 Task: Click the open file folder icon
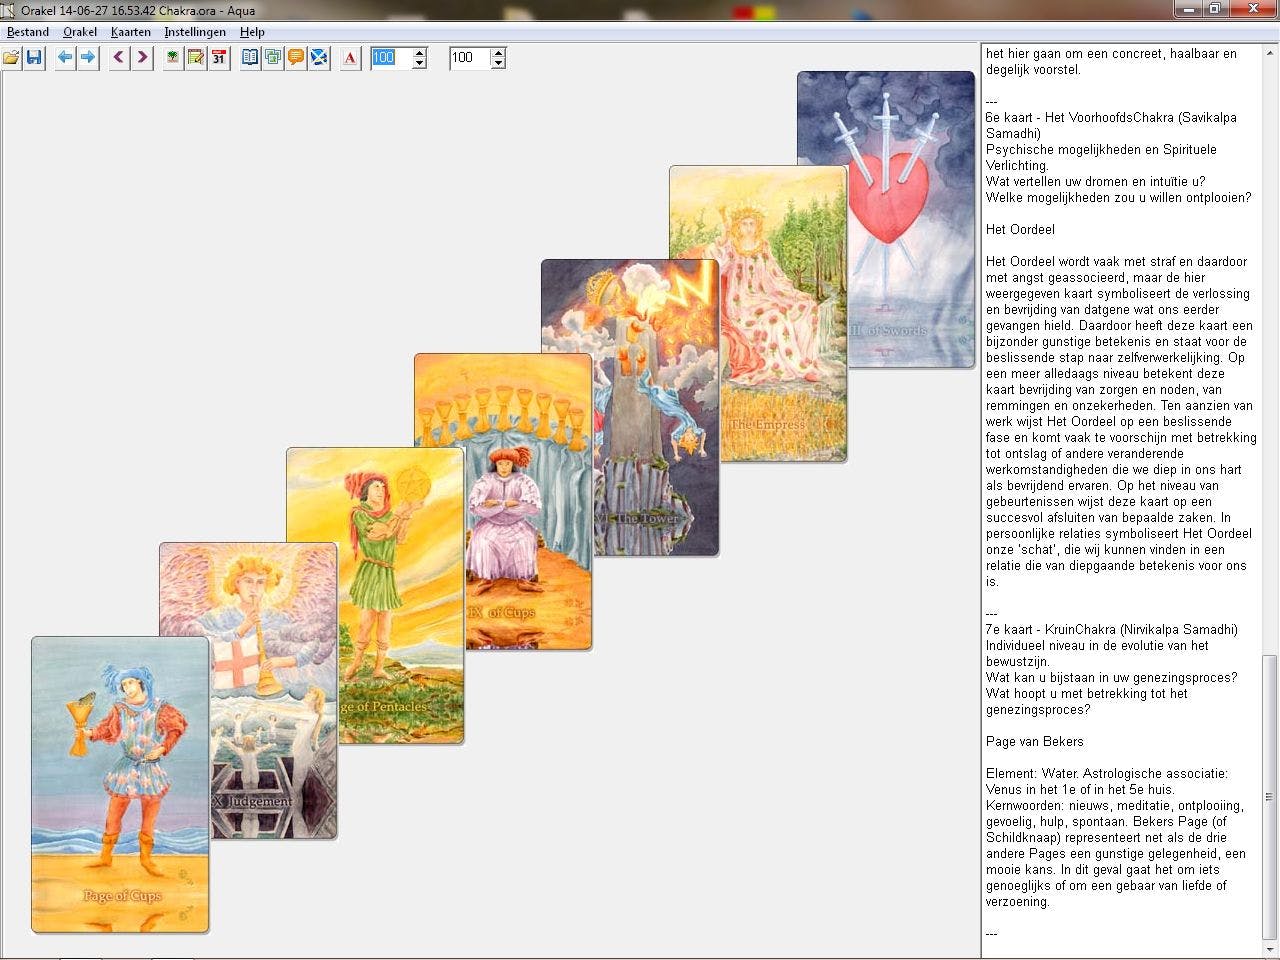[x=11, y=58]
